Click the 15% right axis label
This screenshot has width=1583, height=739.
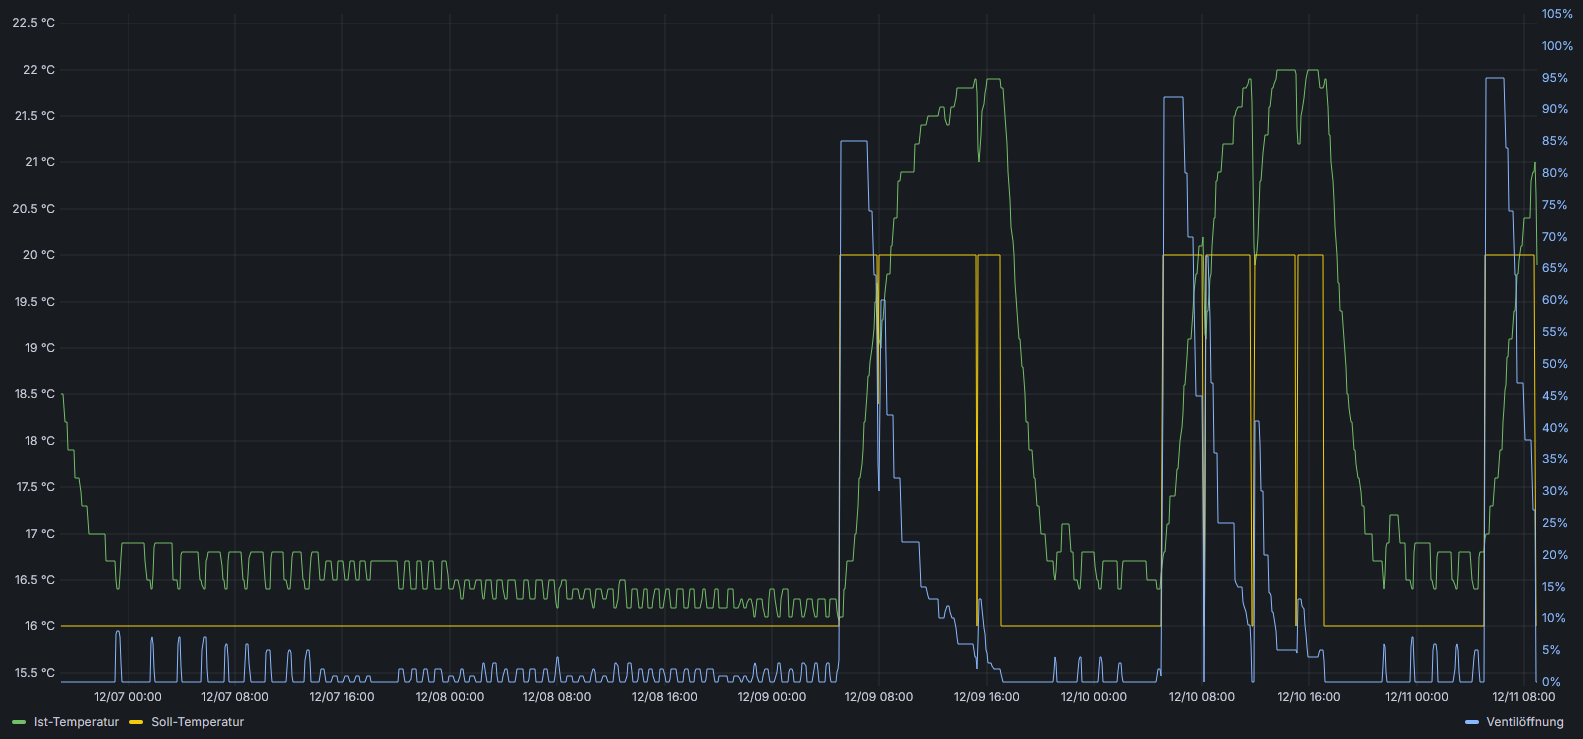[x=1554, y=587]
